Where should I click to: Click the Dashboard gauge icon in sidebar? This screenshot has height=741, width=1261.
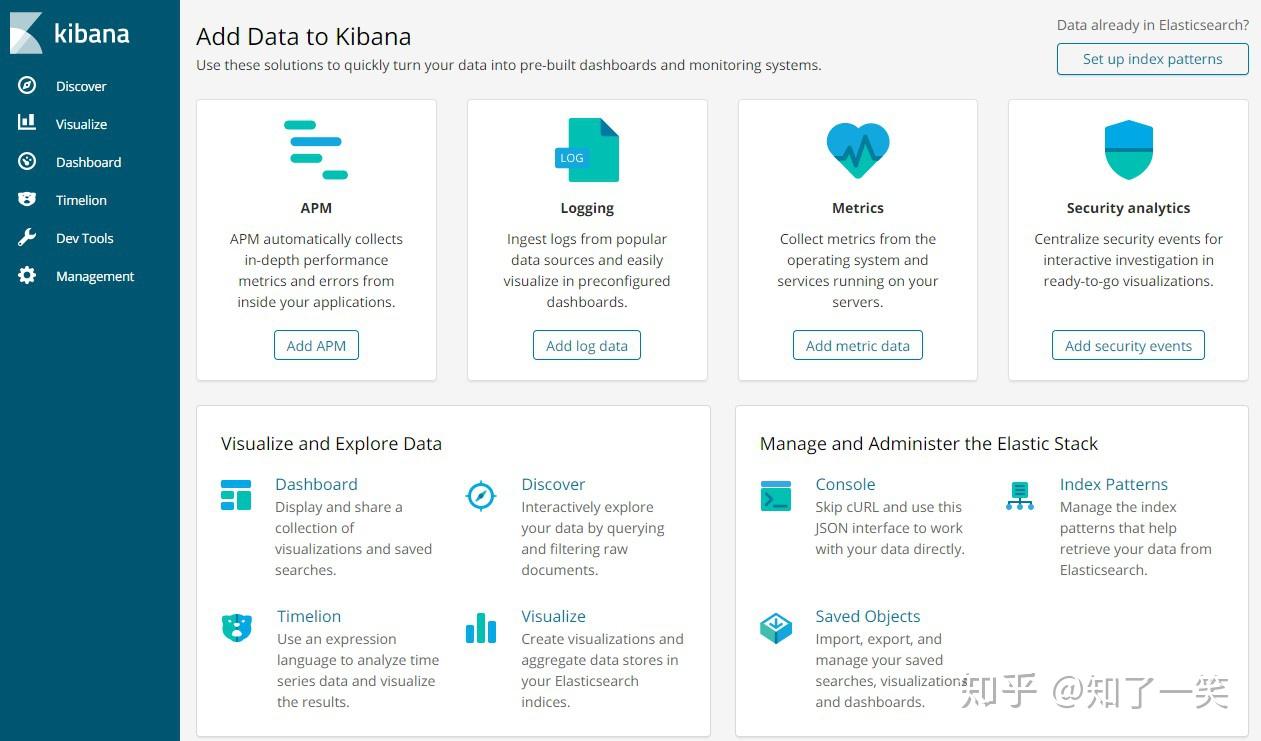27,162
